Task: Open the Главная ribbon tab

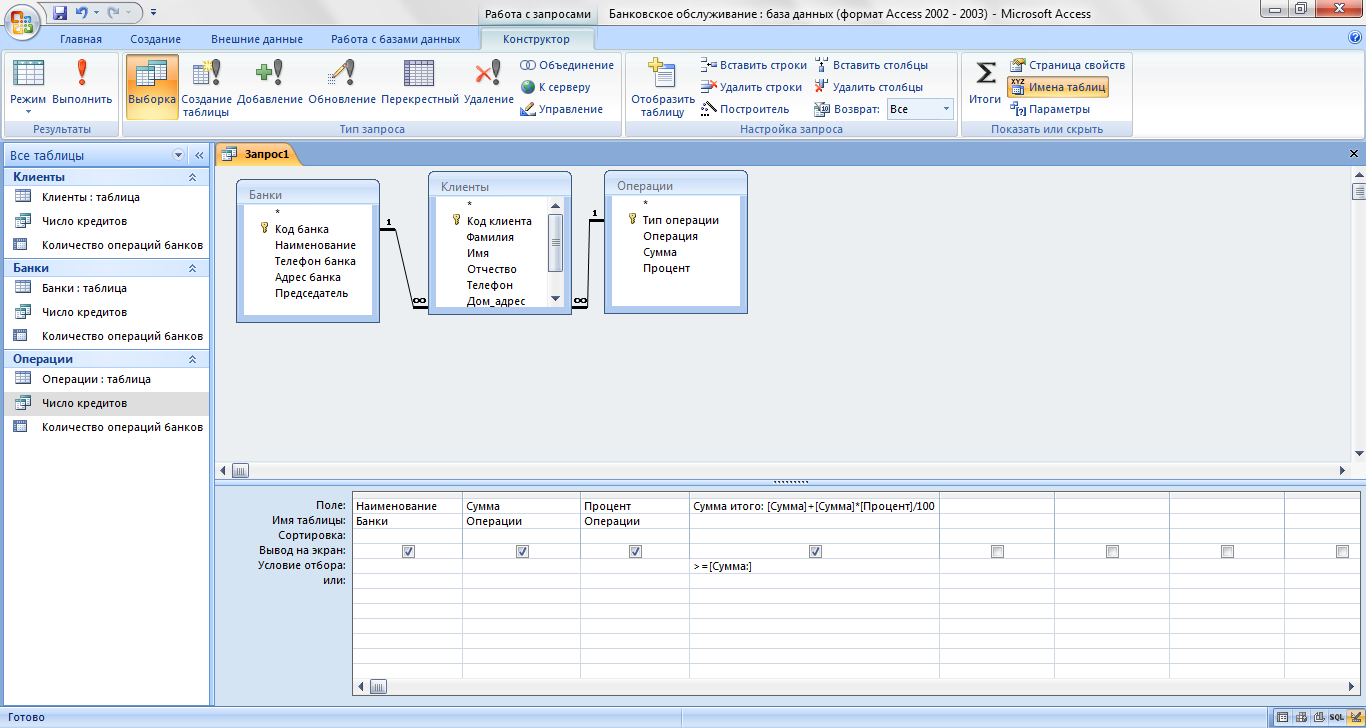Action: pyautogui.click(x=81, y=39)
